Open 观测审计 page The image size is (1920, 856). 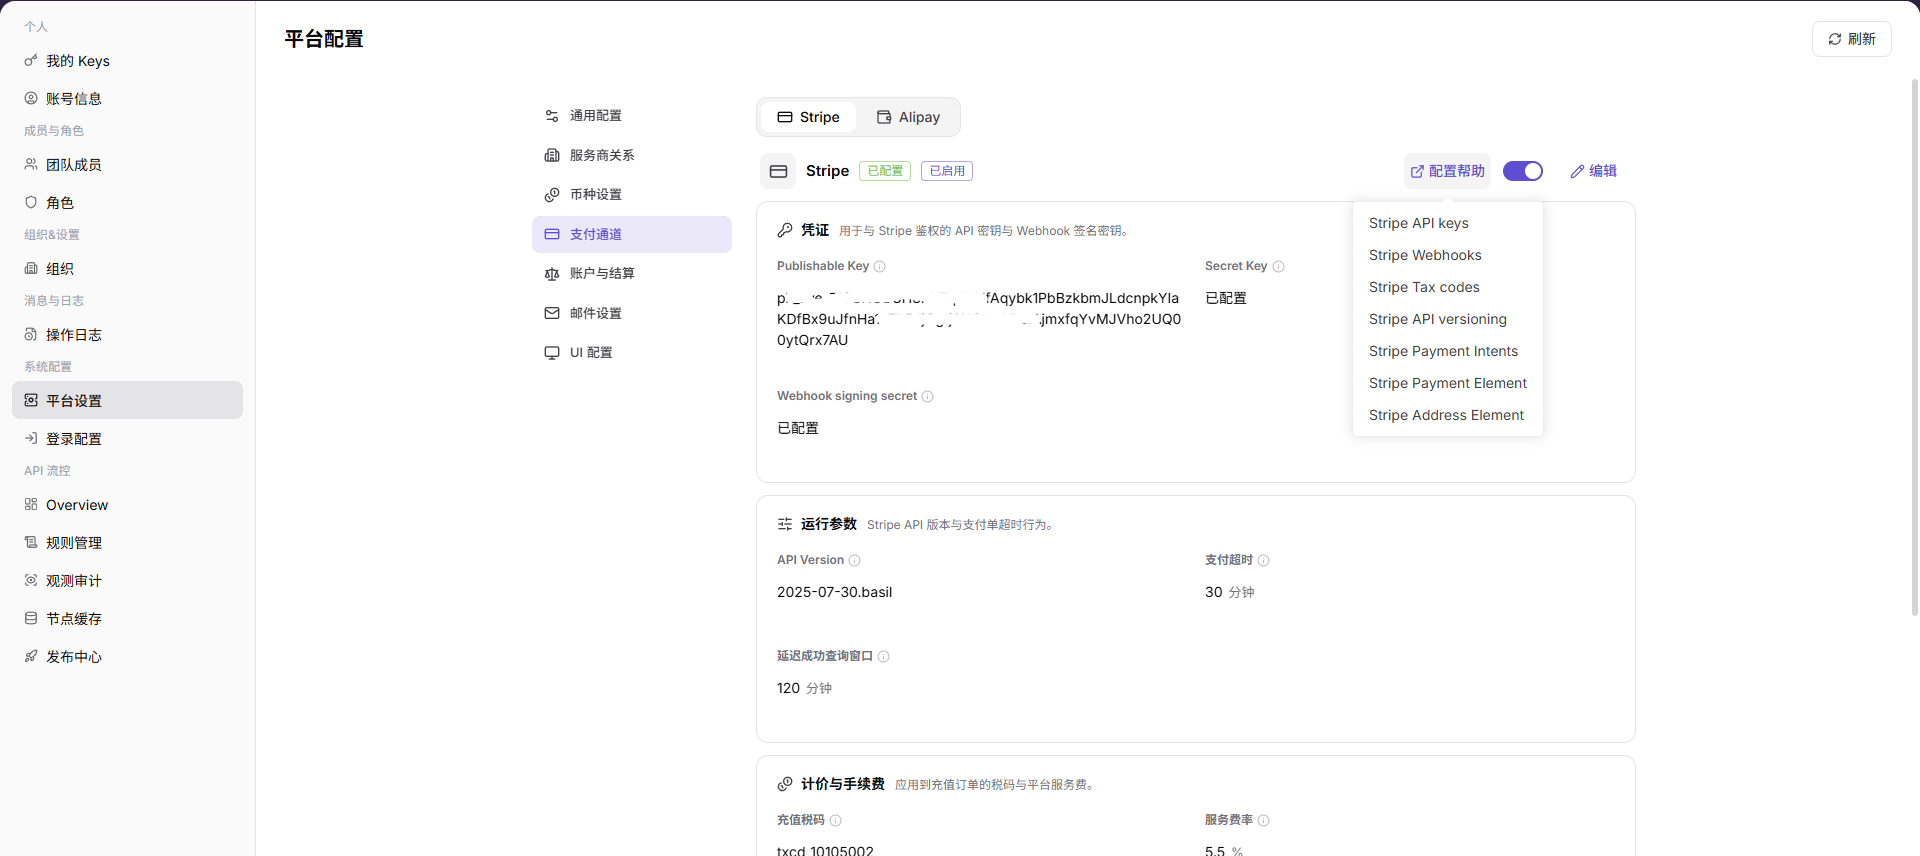pyautogui.click(x=127, y=581)
